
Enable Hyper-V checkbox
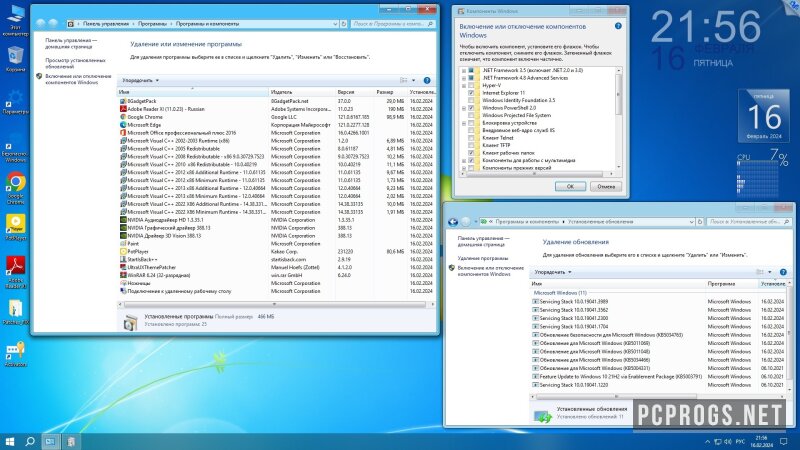point(471,85)
